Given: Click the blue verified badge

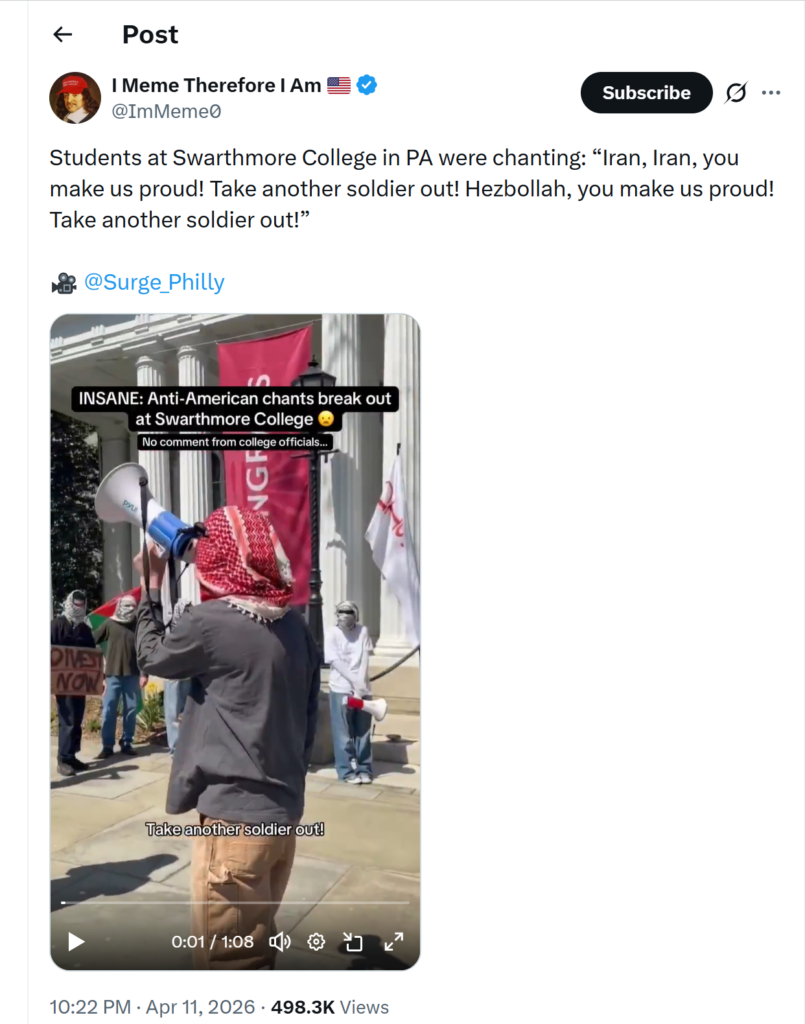Looking at the screenshot, I should coord(367,85).
